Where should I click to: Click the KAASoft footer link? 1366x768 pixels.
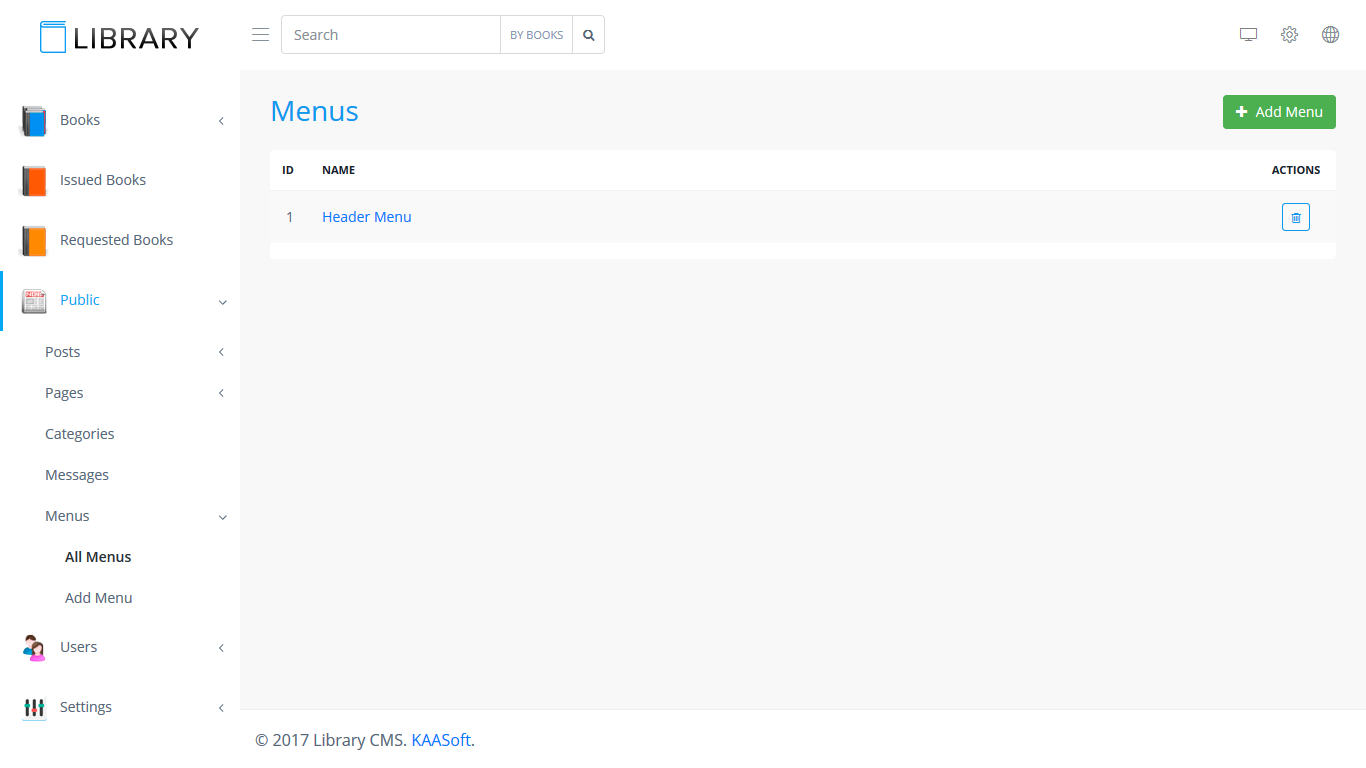pos(441,740)
